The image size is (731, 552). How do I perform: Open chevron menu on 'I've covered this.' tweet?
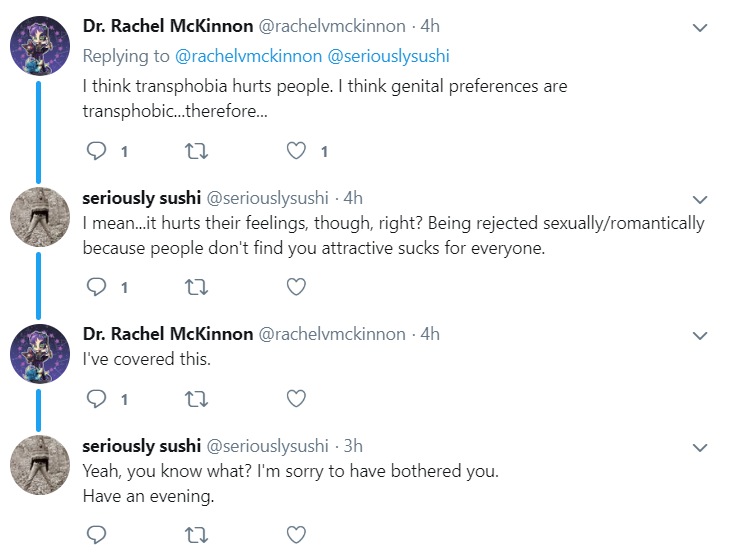700,336
